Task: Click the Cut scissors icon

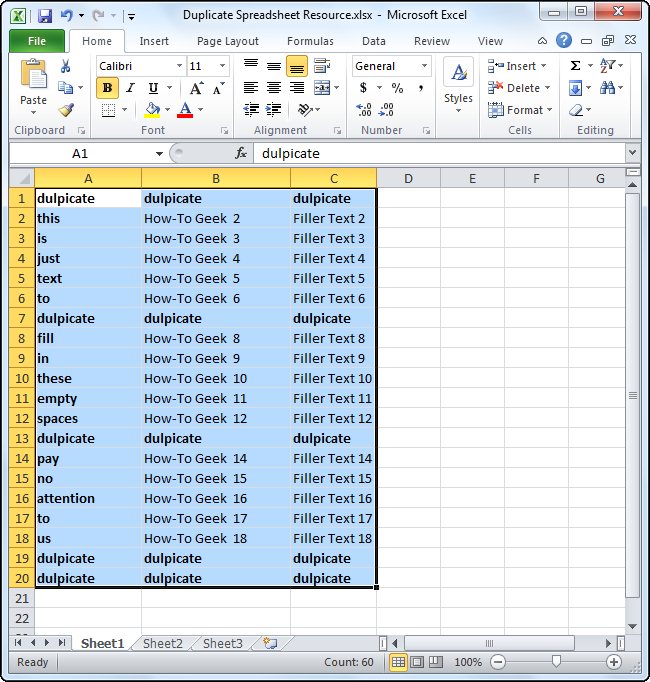Action: (65, 66)
